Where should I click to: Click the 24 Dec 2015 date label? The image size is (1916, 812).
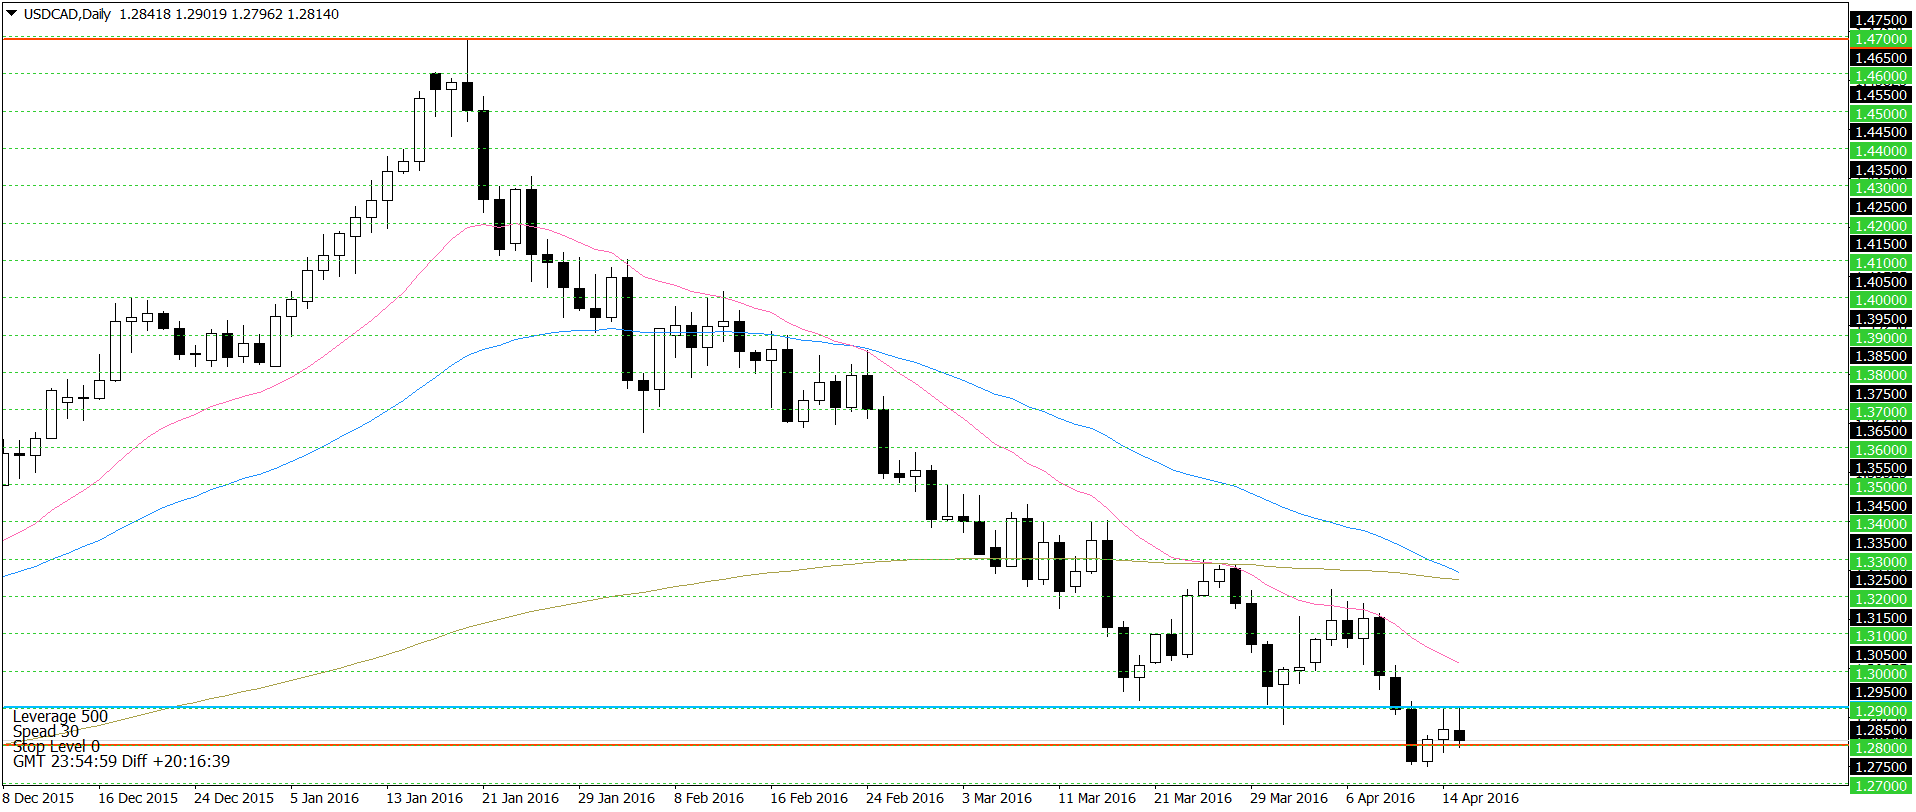[234, 798]
